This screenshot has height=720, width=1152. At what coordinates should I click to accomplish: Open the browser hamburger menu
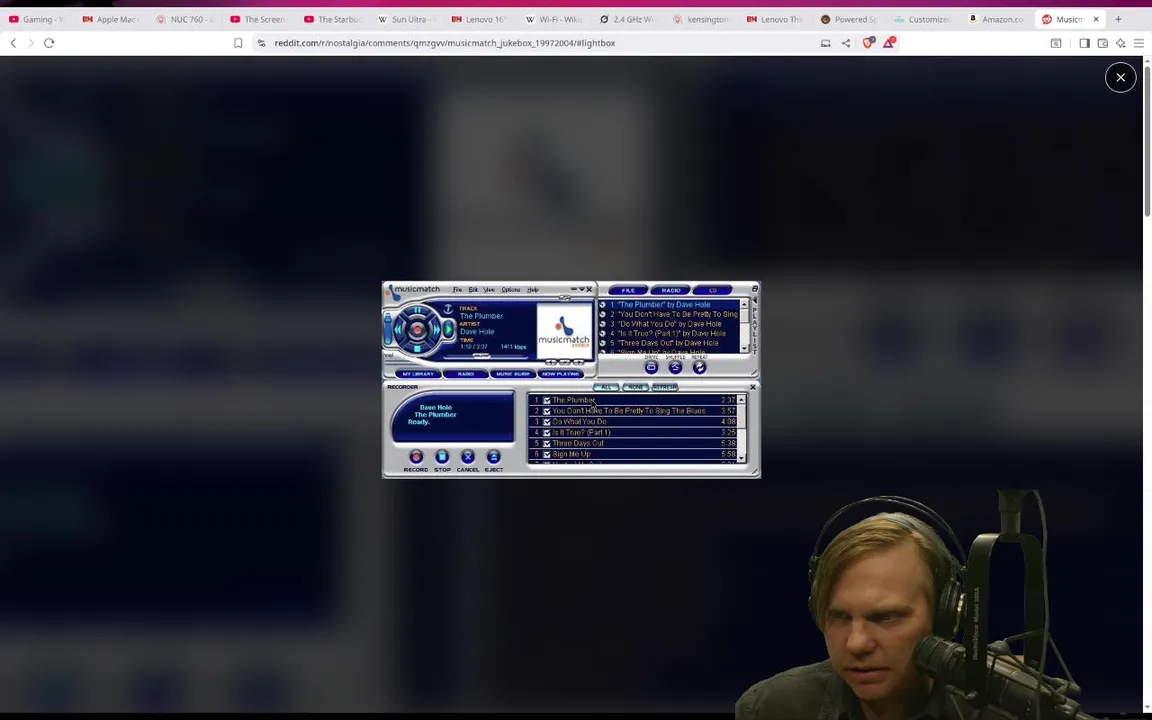click(x=1139, y=43)
